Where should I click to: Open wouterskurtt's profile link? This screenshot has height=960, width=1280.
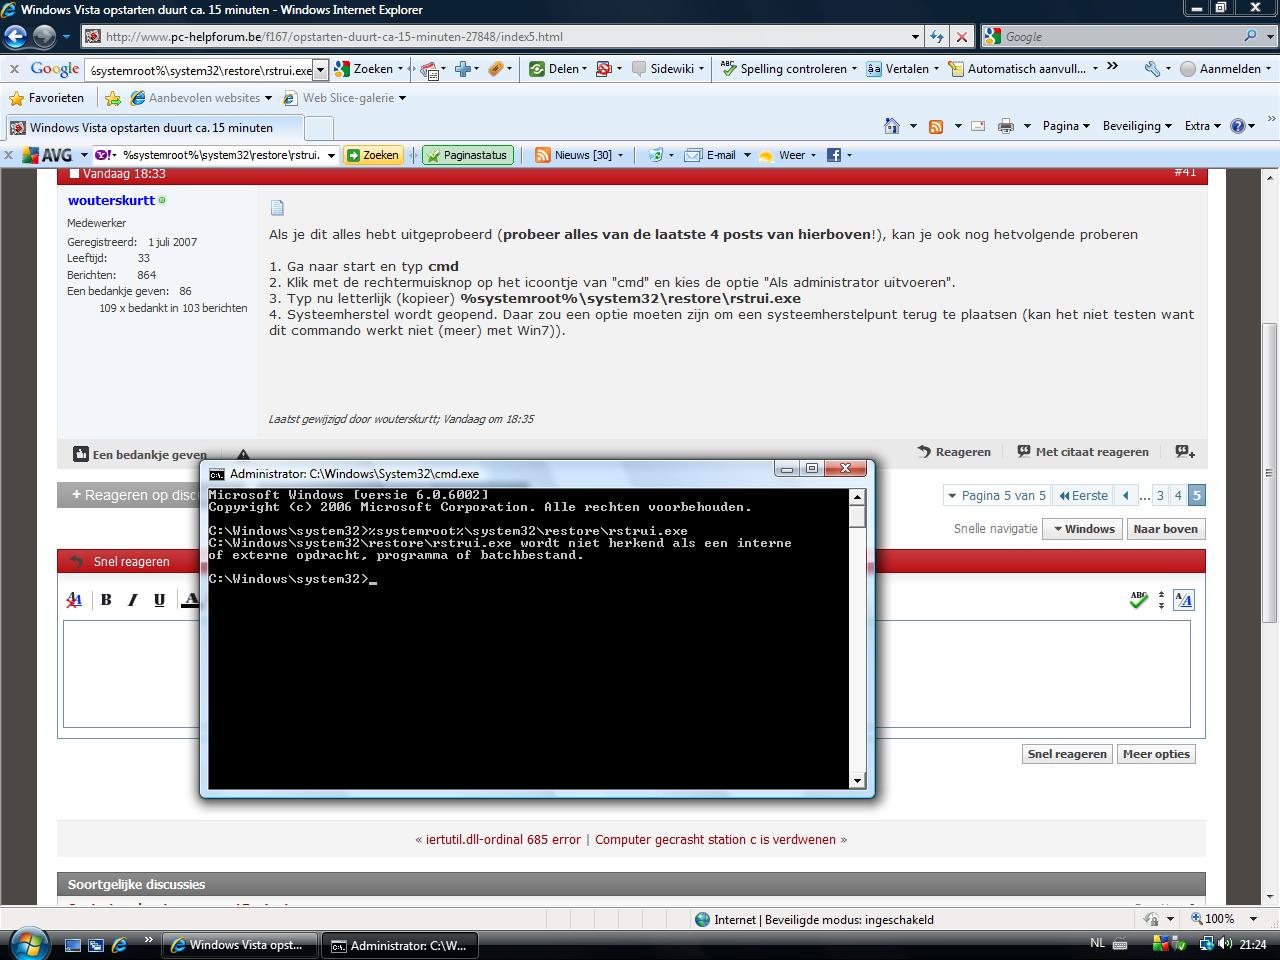[111, 200]
